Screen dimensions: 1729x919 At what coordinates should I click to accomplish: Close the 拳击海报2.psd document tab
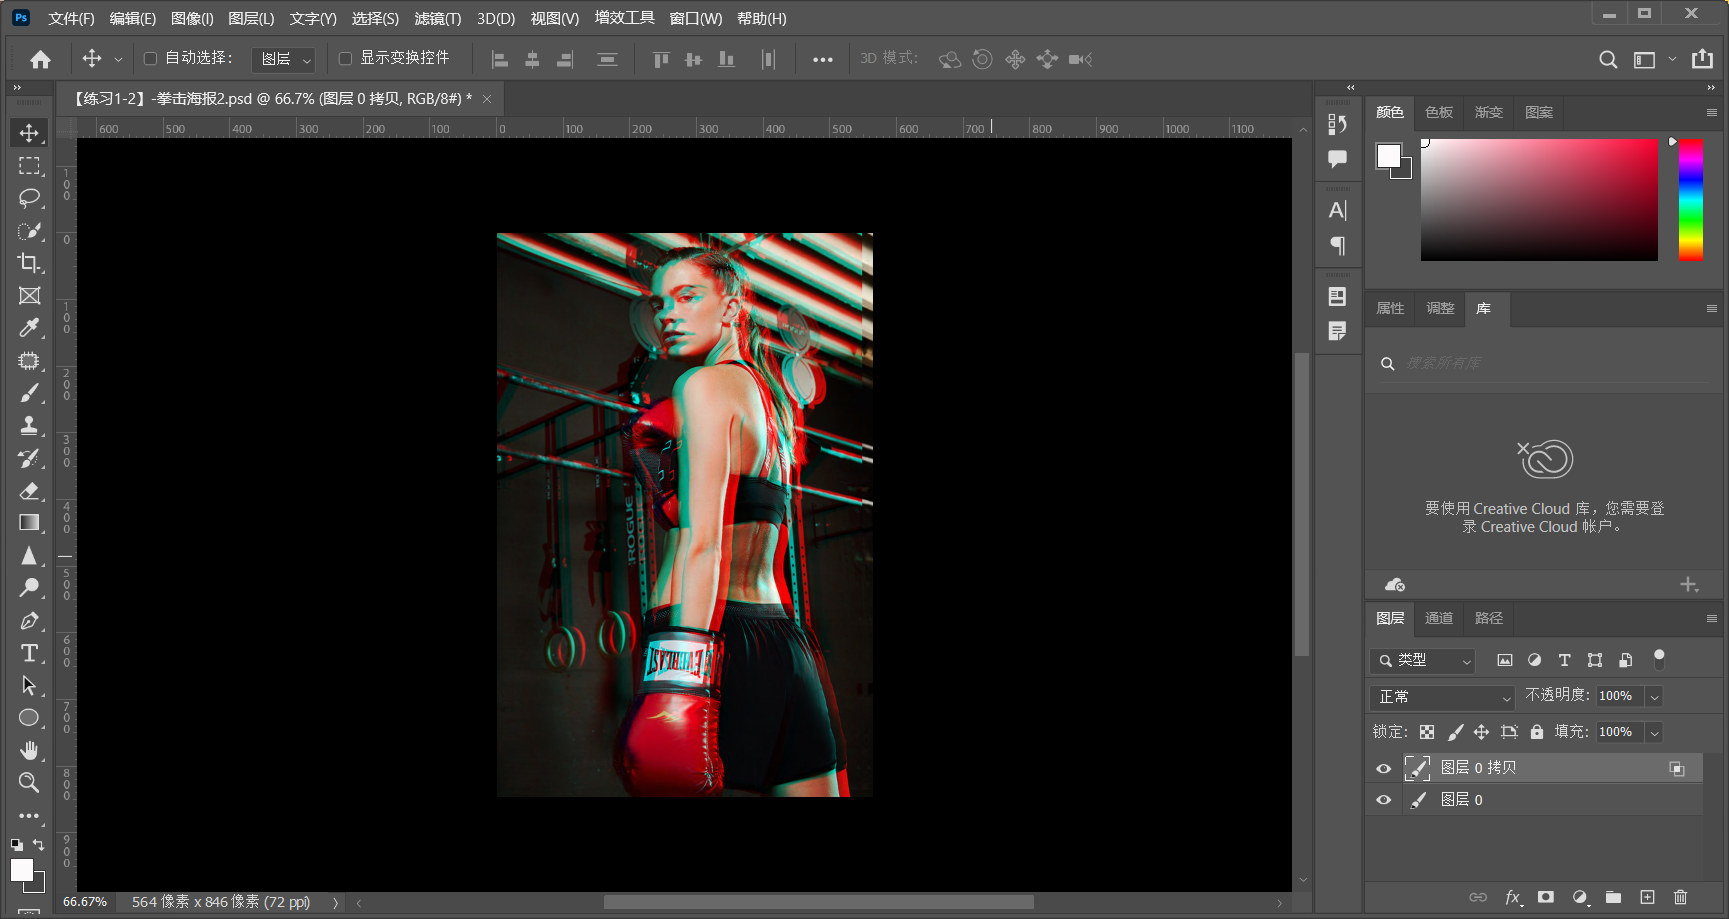[x=487, y=99]
